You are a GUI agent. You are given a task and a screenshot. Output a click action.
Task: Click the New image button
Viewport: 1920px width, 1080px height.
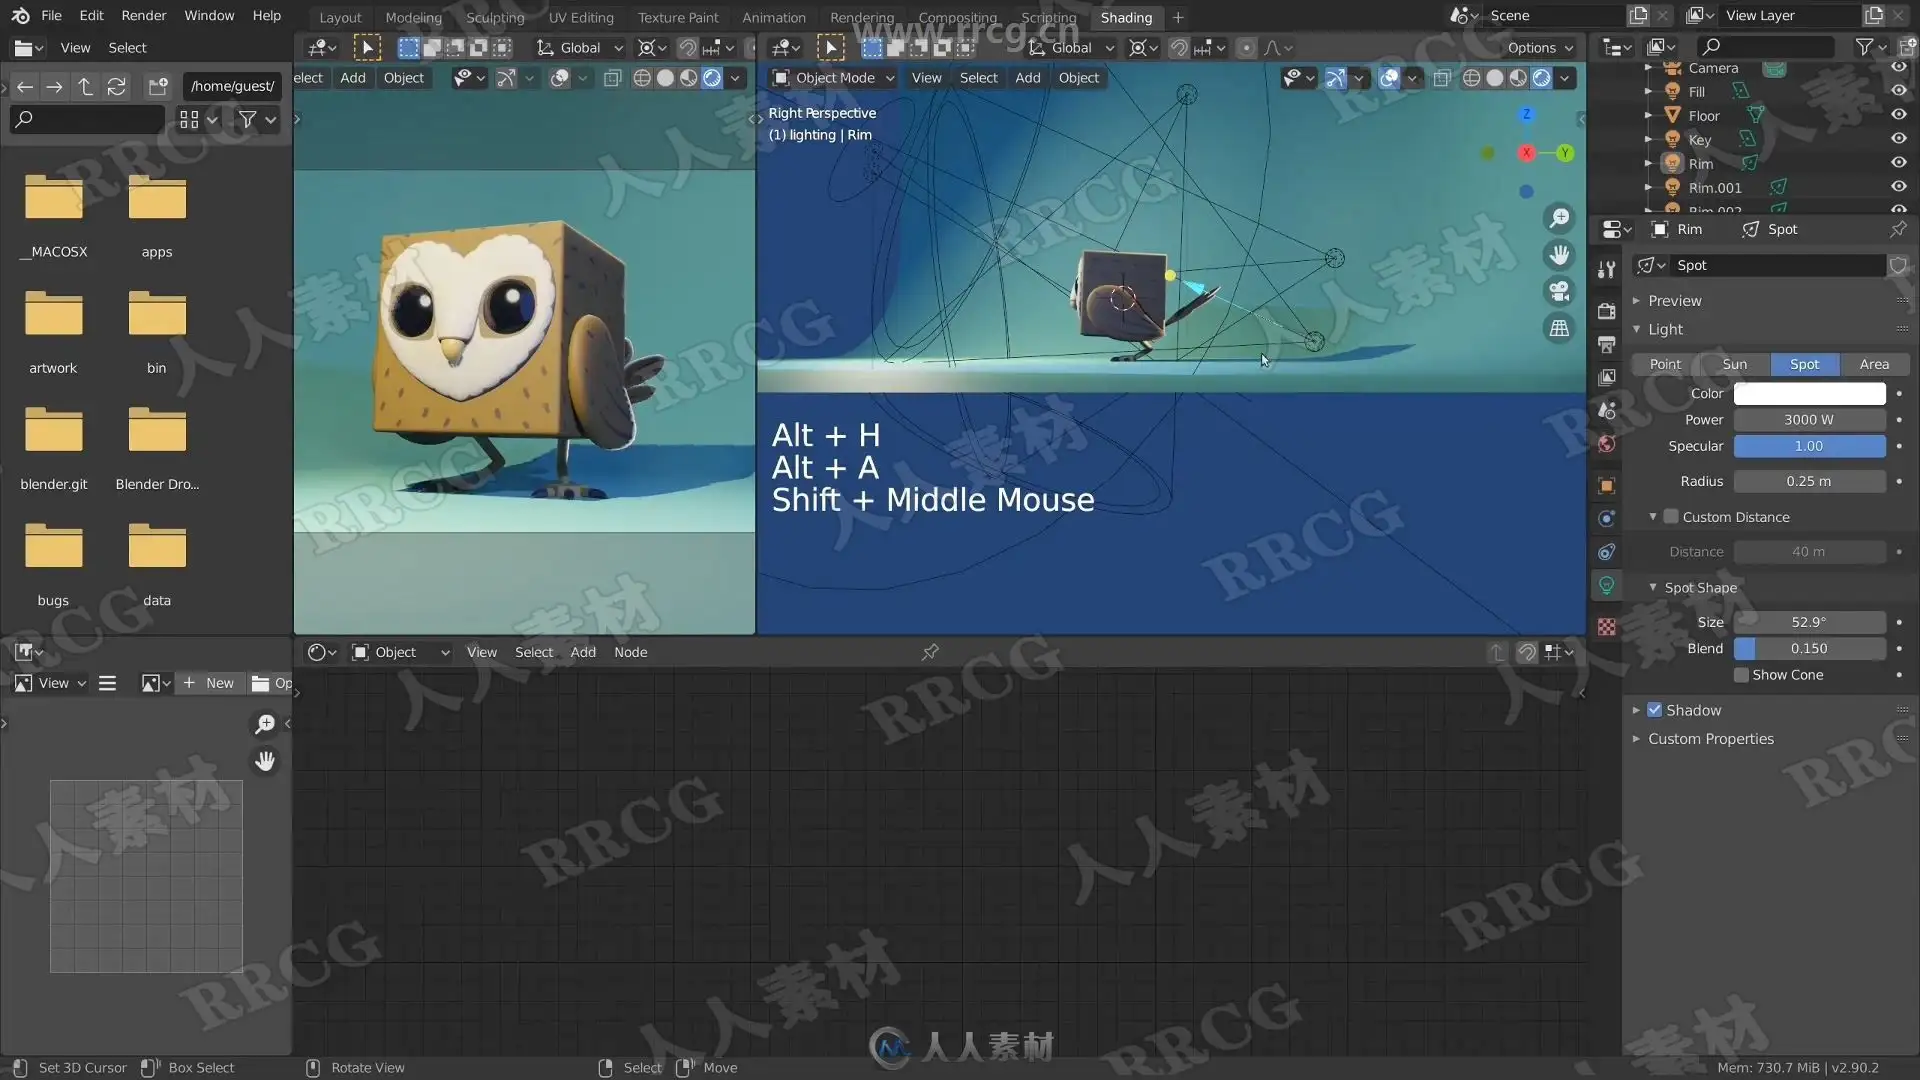209,683
